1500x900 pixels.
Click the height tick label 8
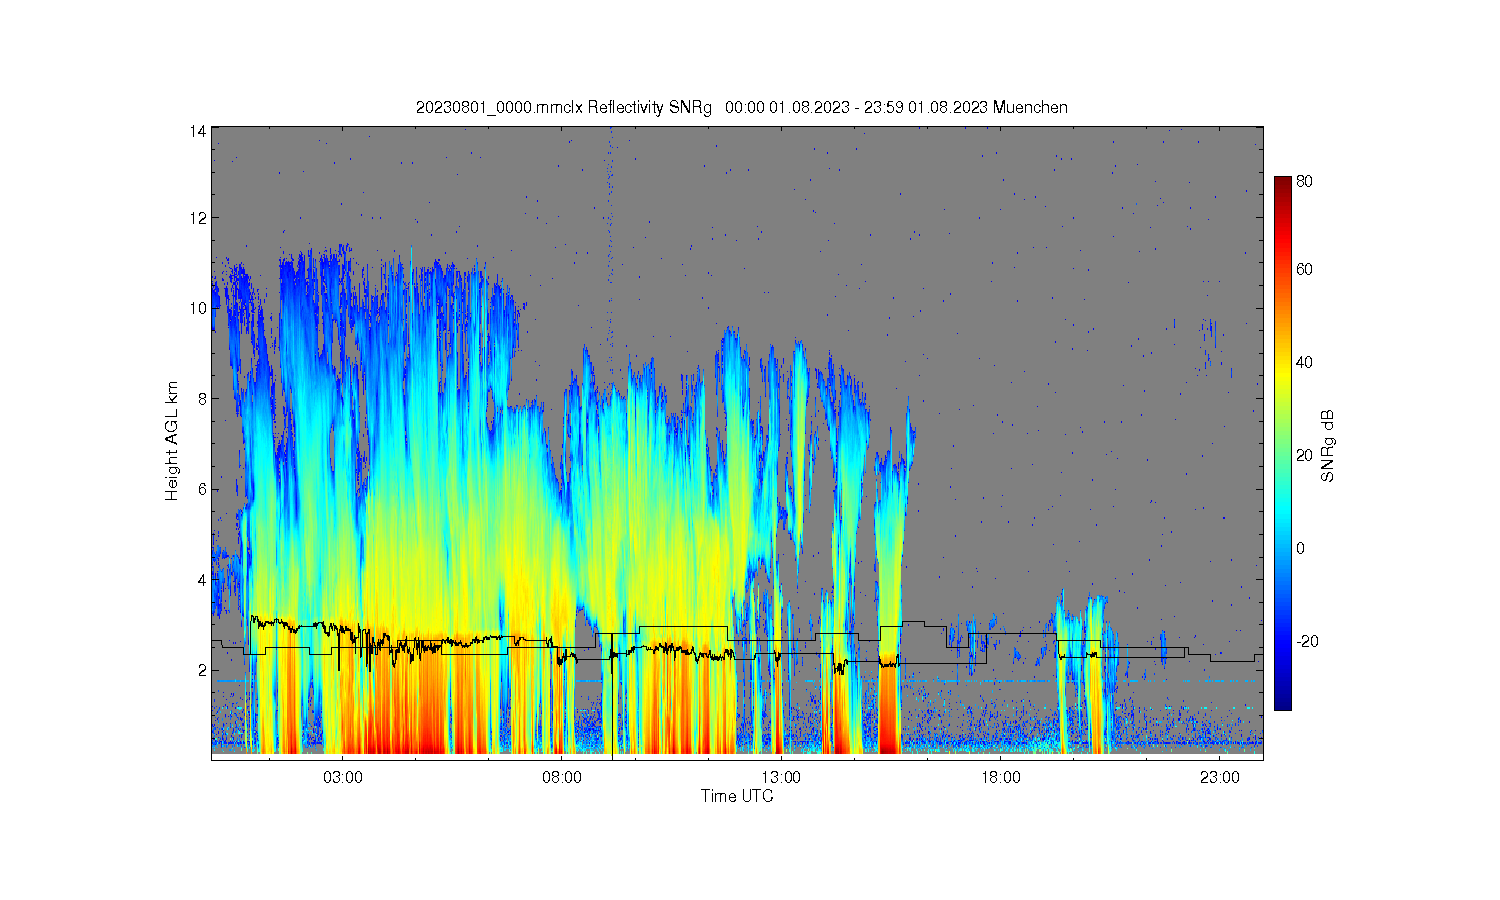tap(202, 399)
